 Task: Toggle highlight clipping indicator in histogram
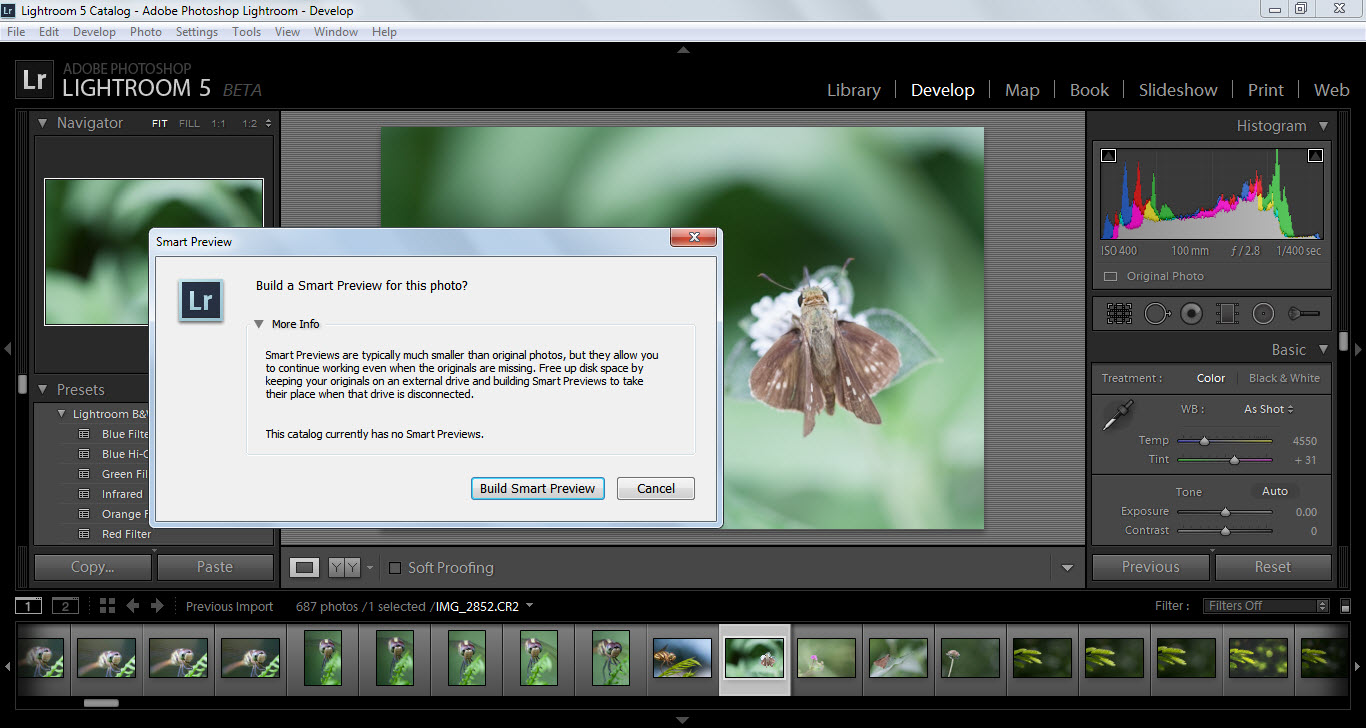(x=1315, y=156)
